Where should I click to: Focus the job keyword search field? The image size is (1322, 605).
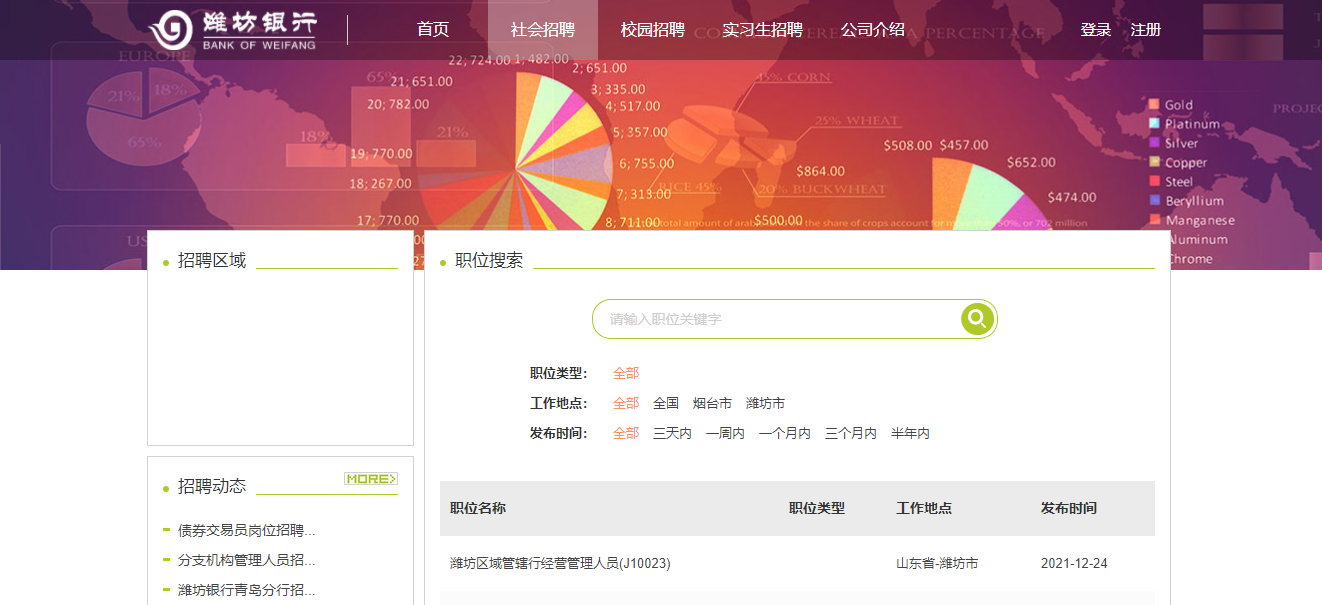point(775,319)
